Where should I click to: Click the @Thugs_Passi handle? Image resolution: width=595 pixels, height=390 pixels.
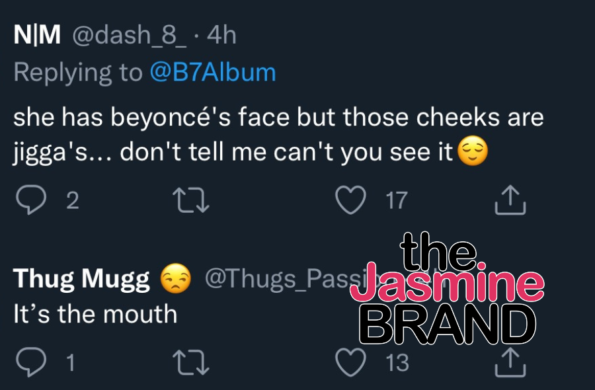click(x=281, y=279)
